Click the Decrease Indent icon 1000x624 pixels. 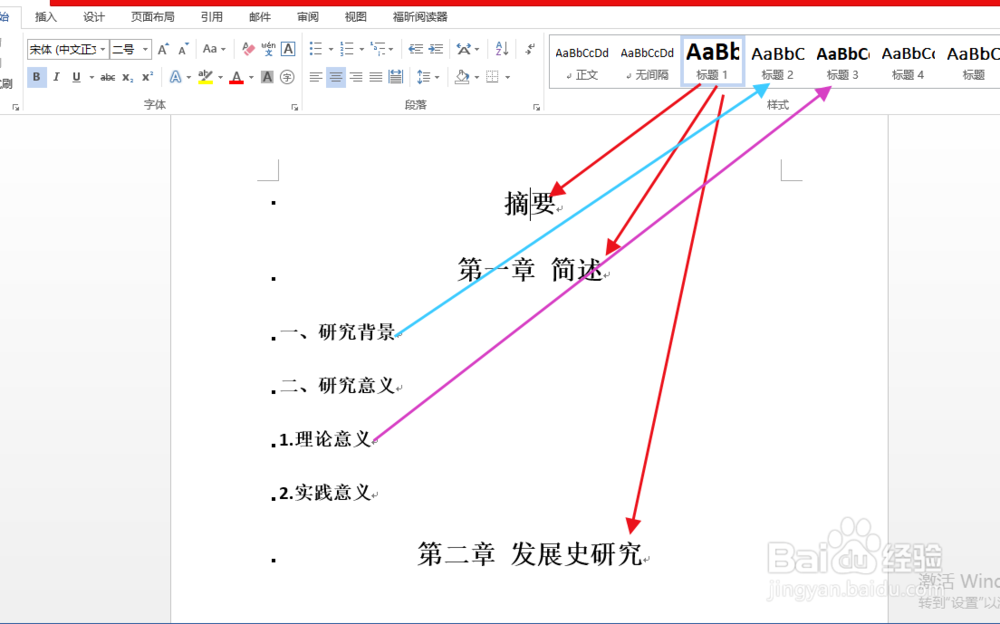click(415, 47)
